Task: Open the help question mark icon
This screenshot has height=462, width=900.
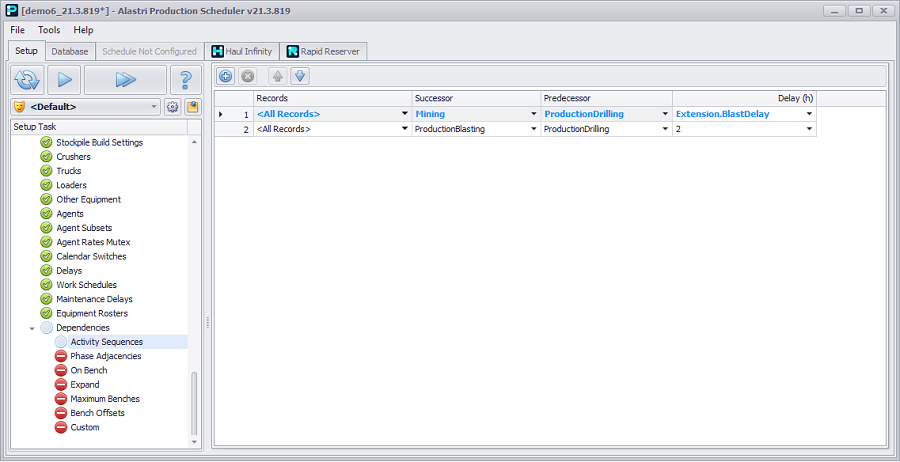Action: (186, 80)
